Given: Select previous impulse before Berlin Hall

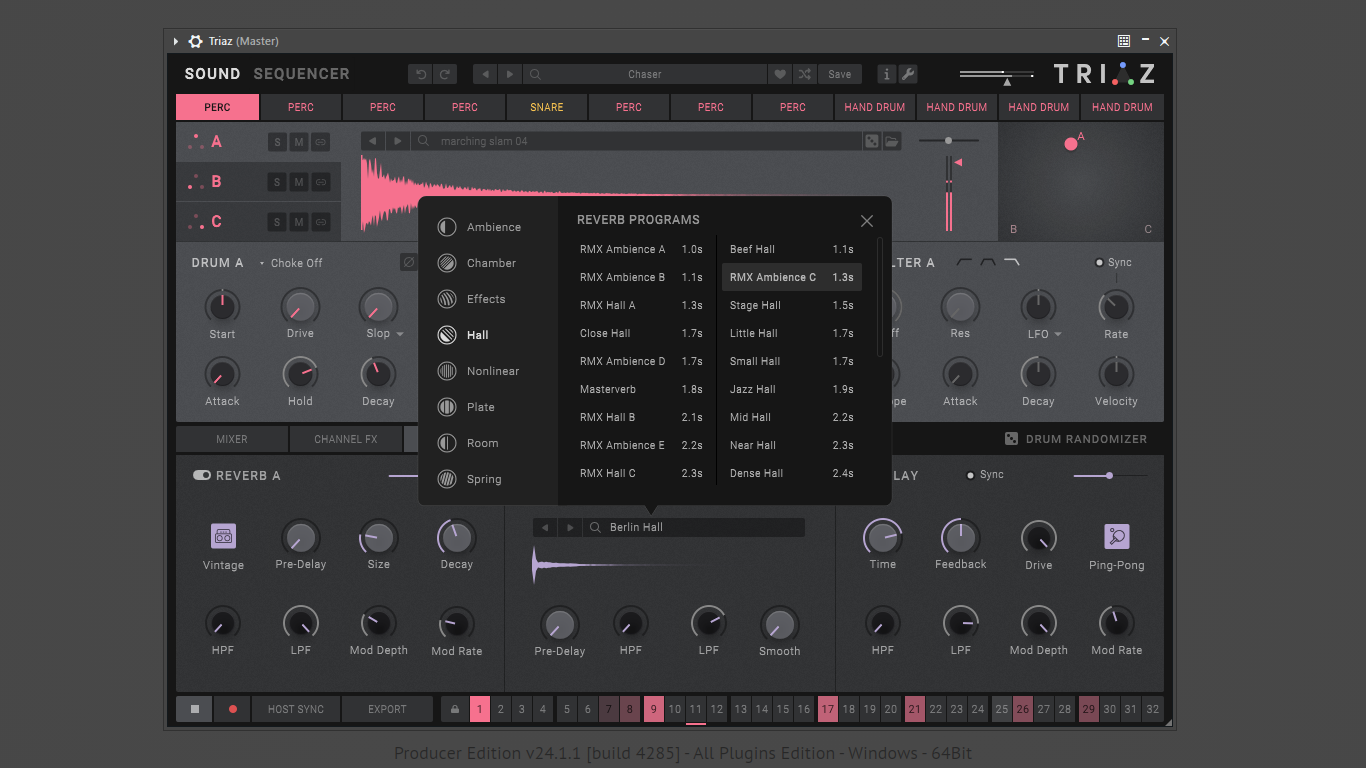Looking at the screenshot, I should tap(545, 527).
